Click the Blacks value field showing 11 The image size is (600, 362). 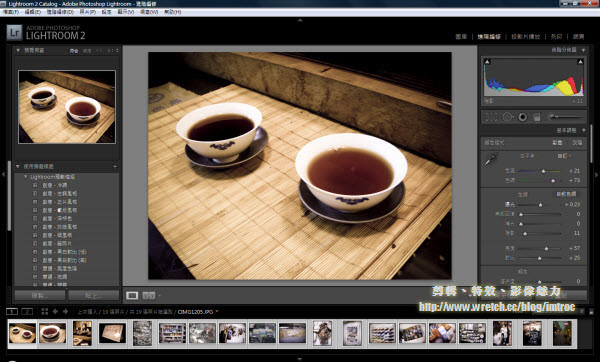(x=577, y=233)
